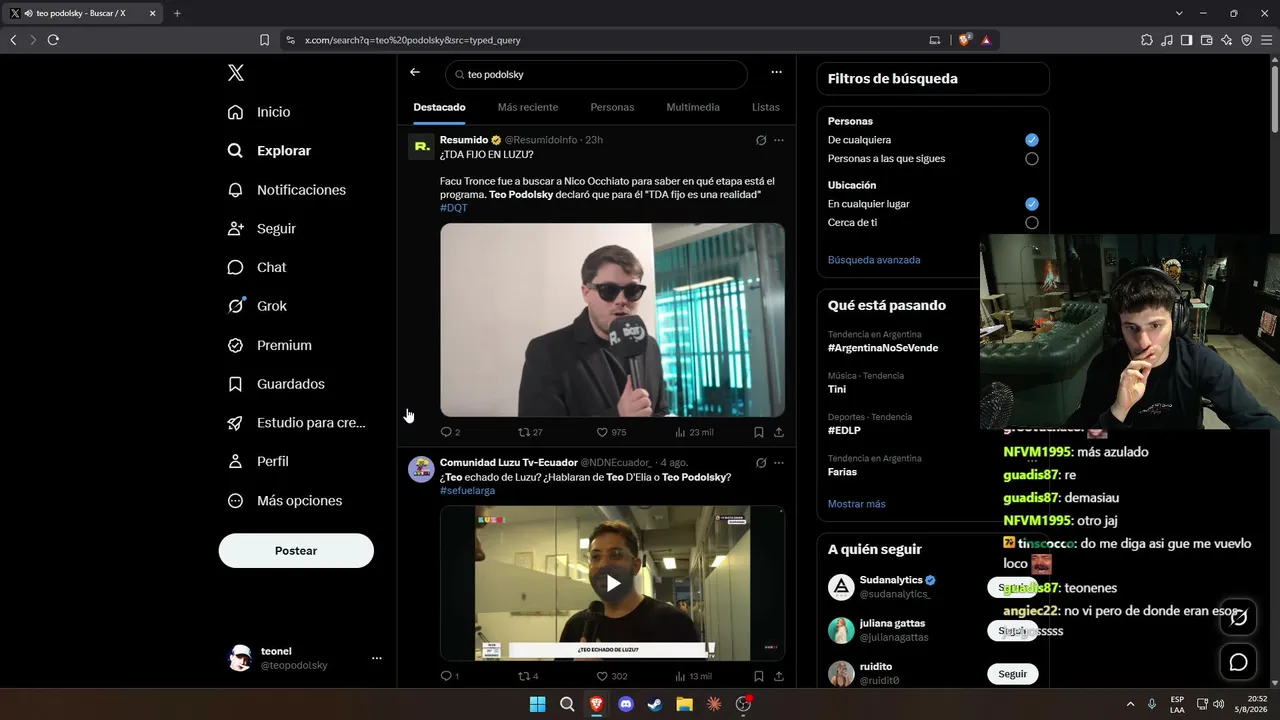Screen dimensions: 1280x720
Task: Open Steam from the taskbar
Action: [x=655, y=704]
